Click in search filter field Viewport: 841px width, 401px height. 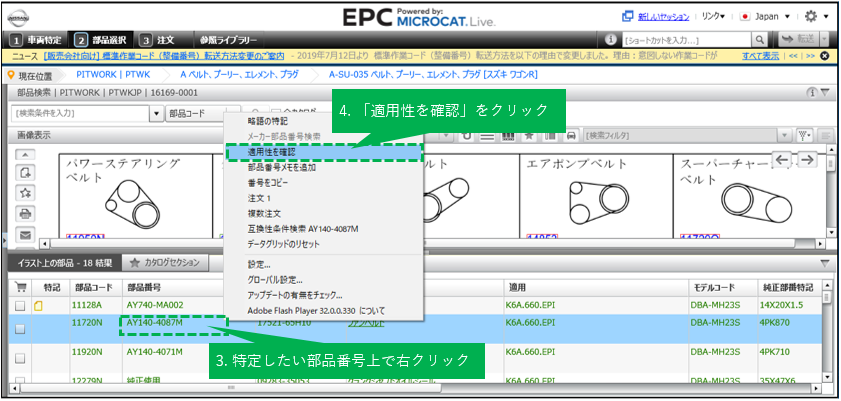(682, 136)
